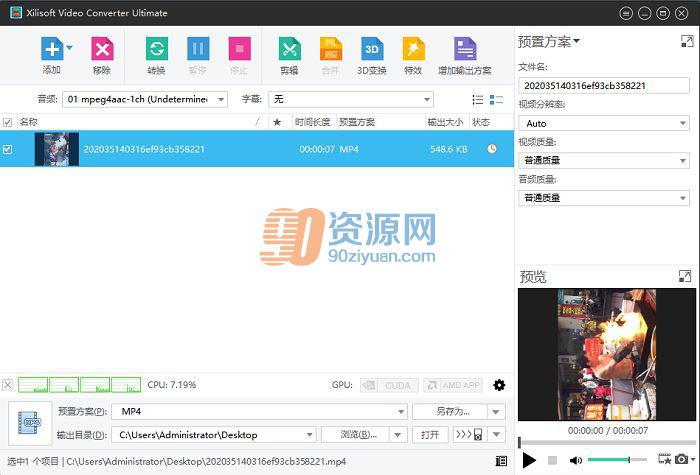Screen dimensions: 700x475
Task: Open the title bar menu button
Action: tap(626, 14)
